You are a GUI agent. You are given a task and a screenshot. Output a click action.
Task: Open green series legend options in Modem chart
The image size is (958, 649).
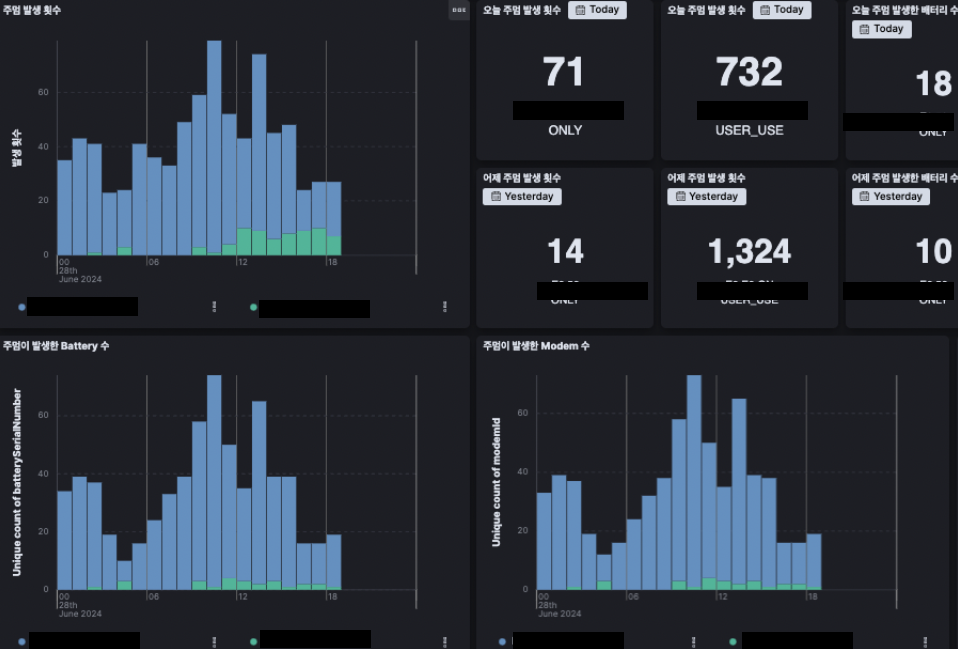click(x=926, y=641)
